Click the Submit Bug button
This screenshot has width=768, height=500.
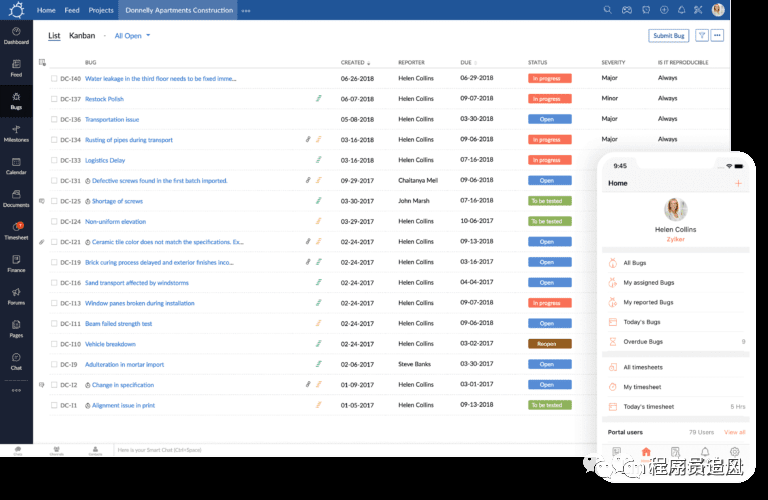[669, 36]
